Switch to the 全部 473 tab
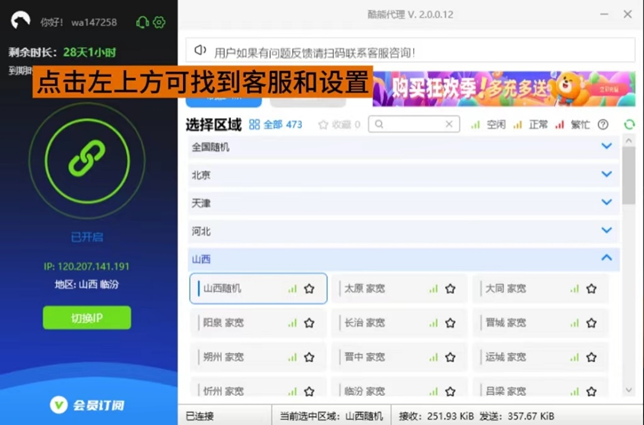Screen dimensions: 644x425 pyautogui.click(x=276, y=125)
